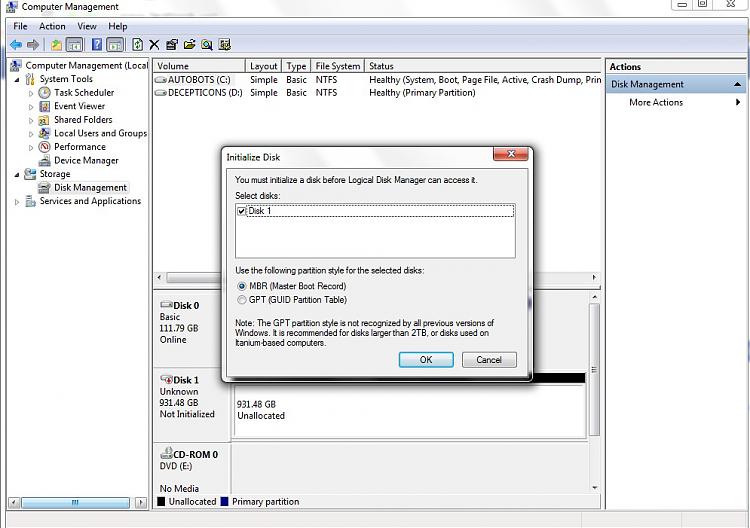Click the volume list right scroll arrow
Screen dimensions: 750x528
coord(594,277)
